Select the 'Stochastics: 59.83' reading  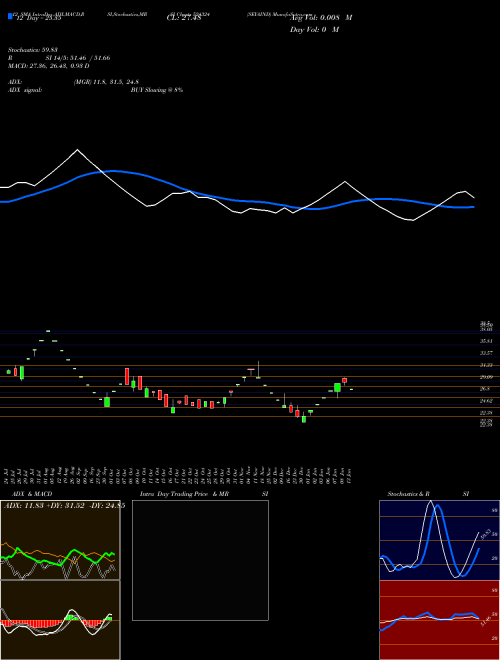[x=33, y=50]
